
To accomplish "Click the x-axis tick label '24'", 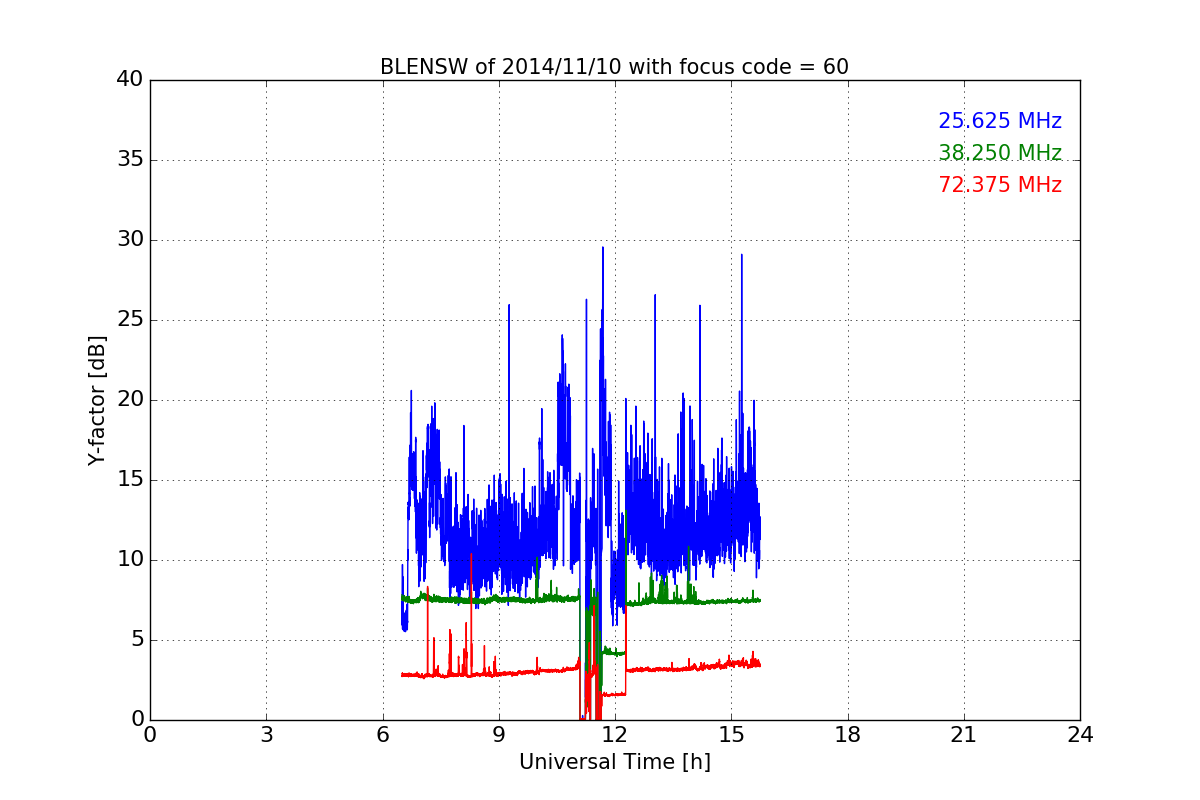I will 1080,735.
